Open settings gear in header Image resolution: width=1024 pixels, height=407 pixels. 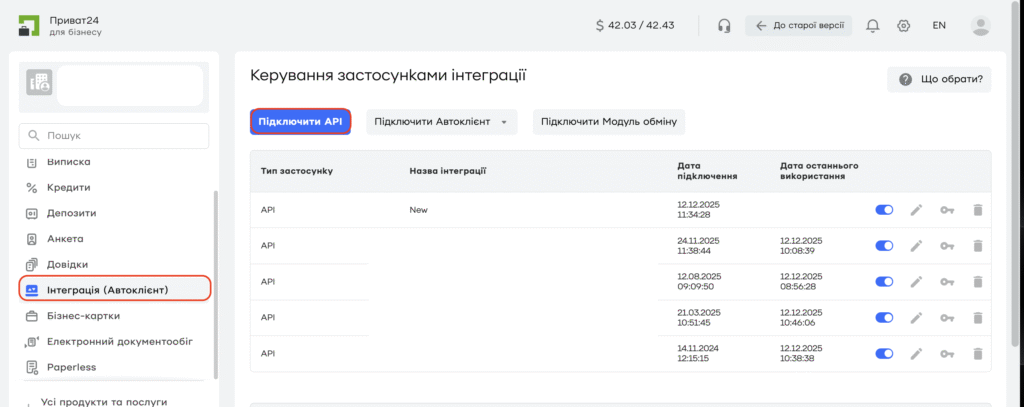click(x=904, y=26)
